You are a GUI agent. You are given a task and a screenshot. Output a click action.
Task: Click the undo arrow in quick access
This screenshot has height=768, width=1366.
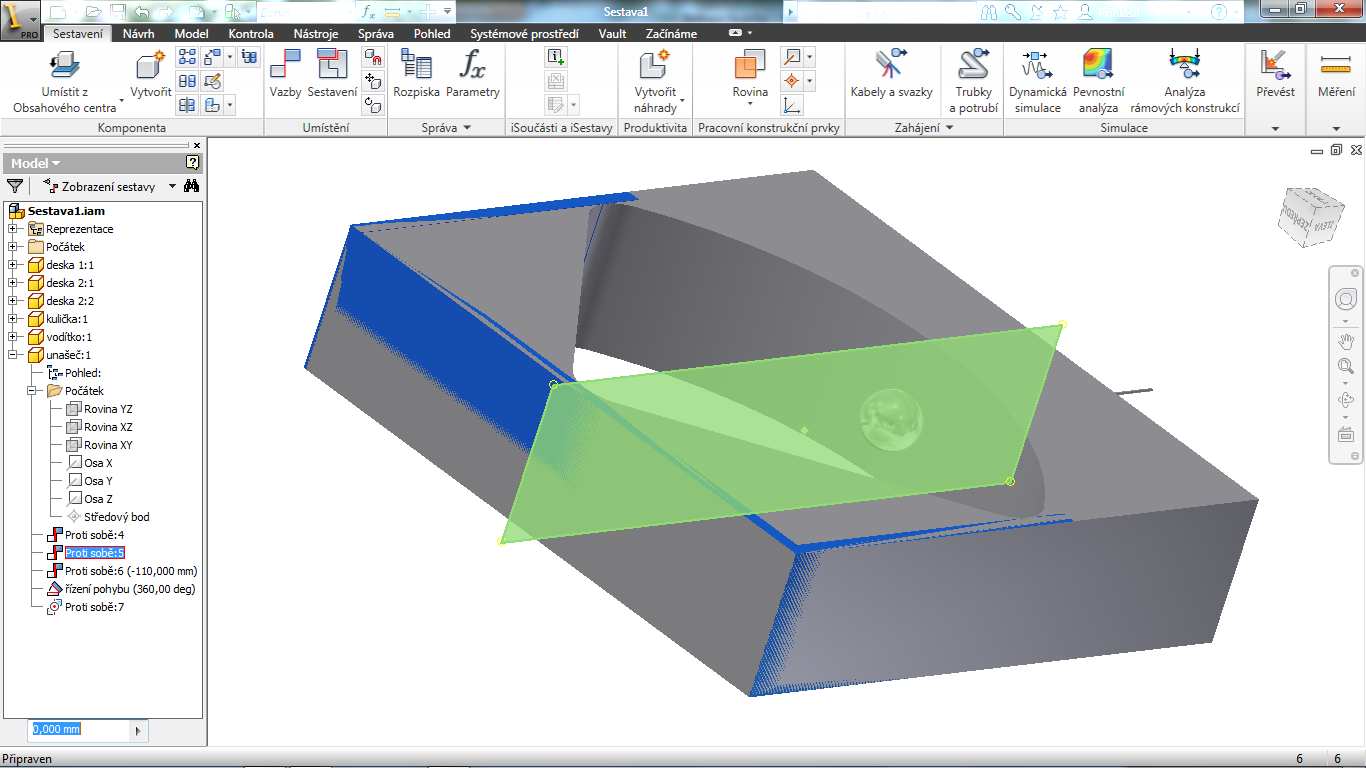pyautogui.click(x=141, y=12)
